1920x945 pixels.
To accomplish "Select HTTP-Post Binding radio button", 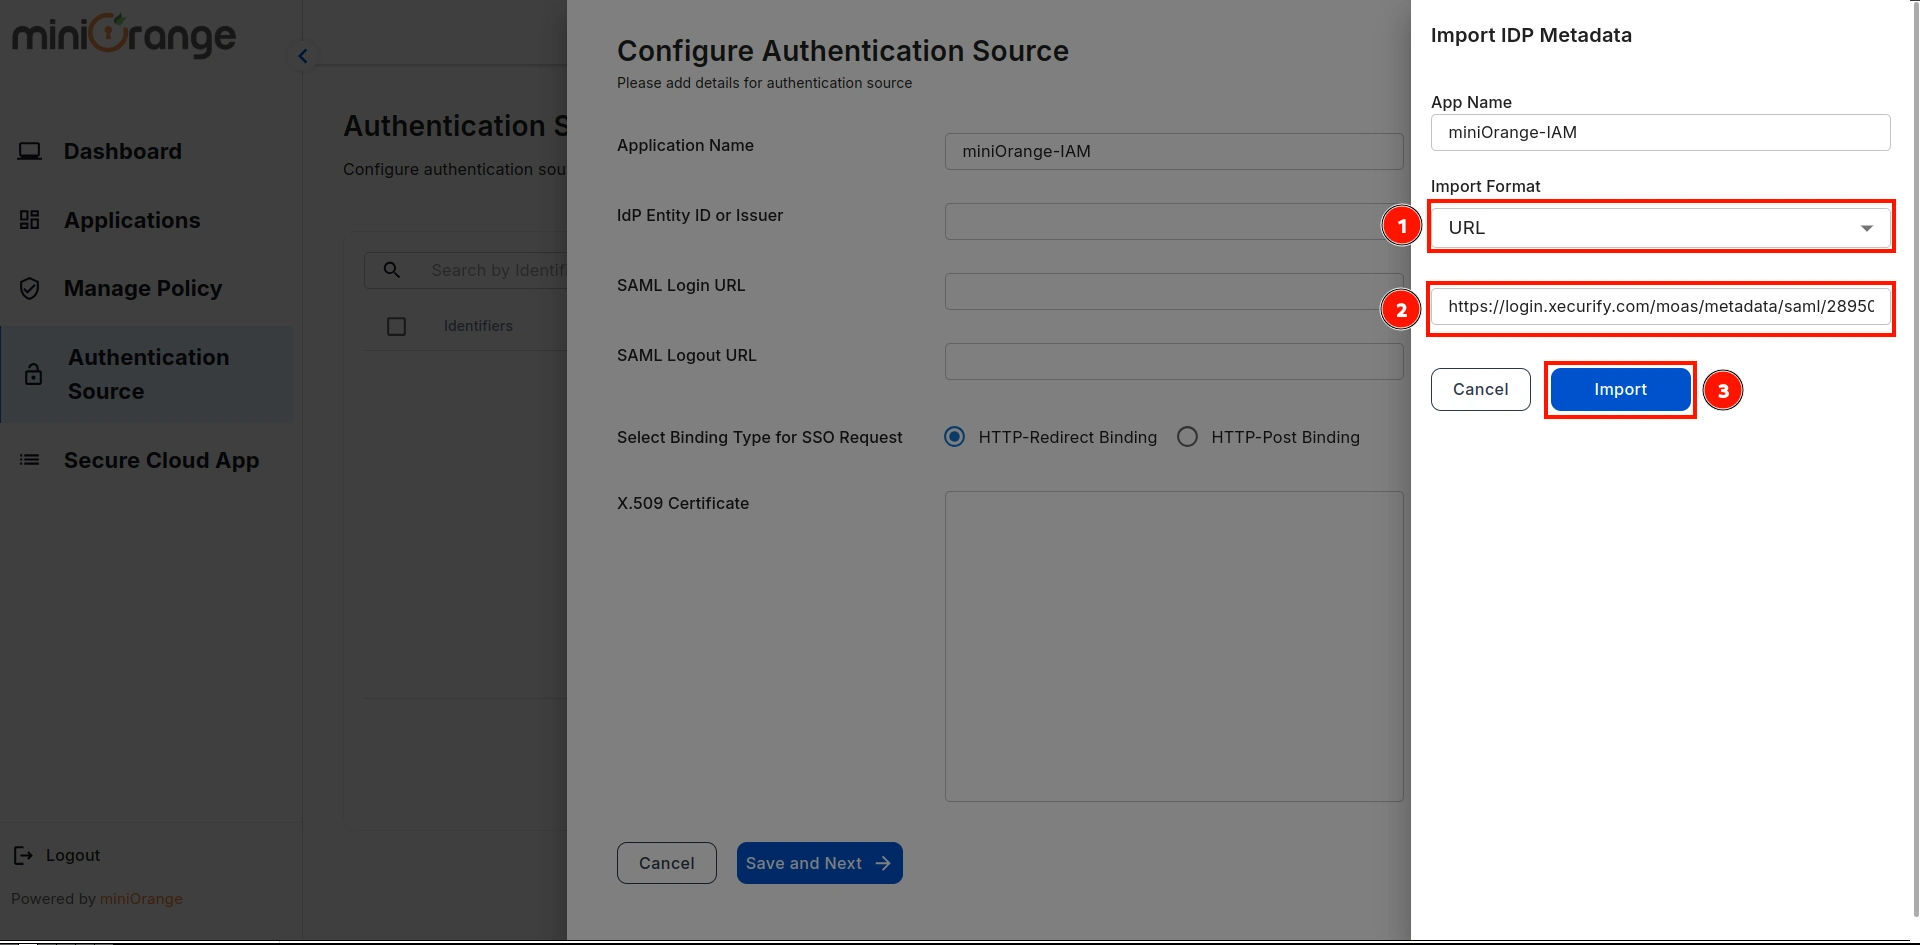I will tap(1187, 437).
